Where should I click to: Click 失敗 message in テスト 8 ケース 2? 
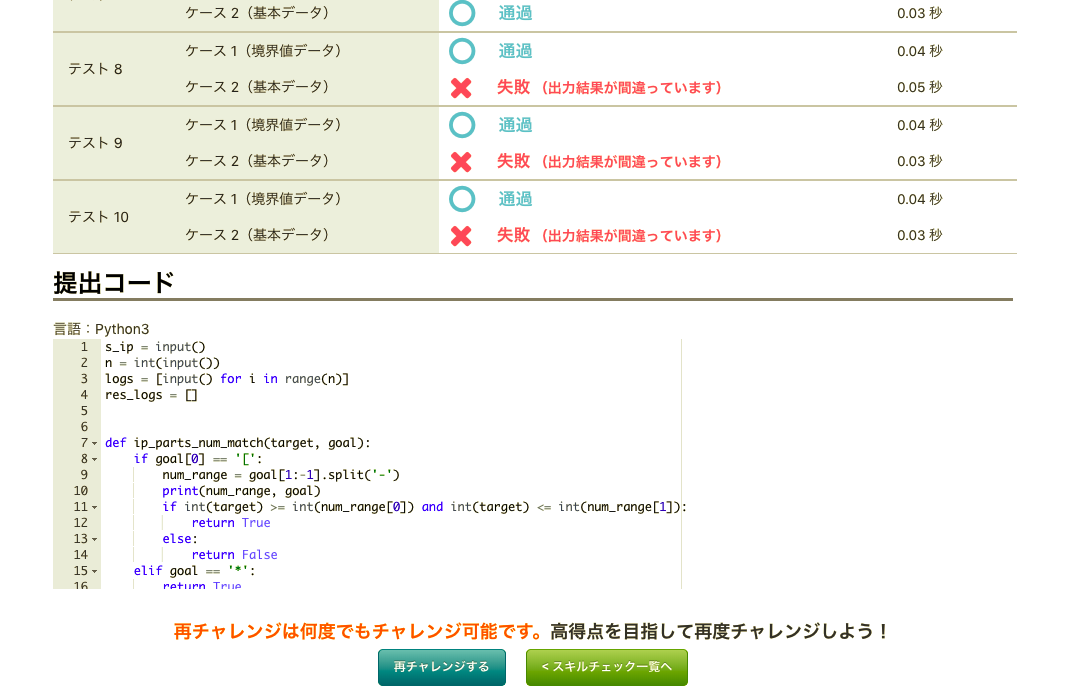pyautogui.click(x=609, y=87)
